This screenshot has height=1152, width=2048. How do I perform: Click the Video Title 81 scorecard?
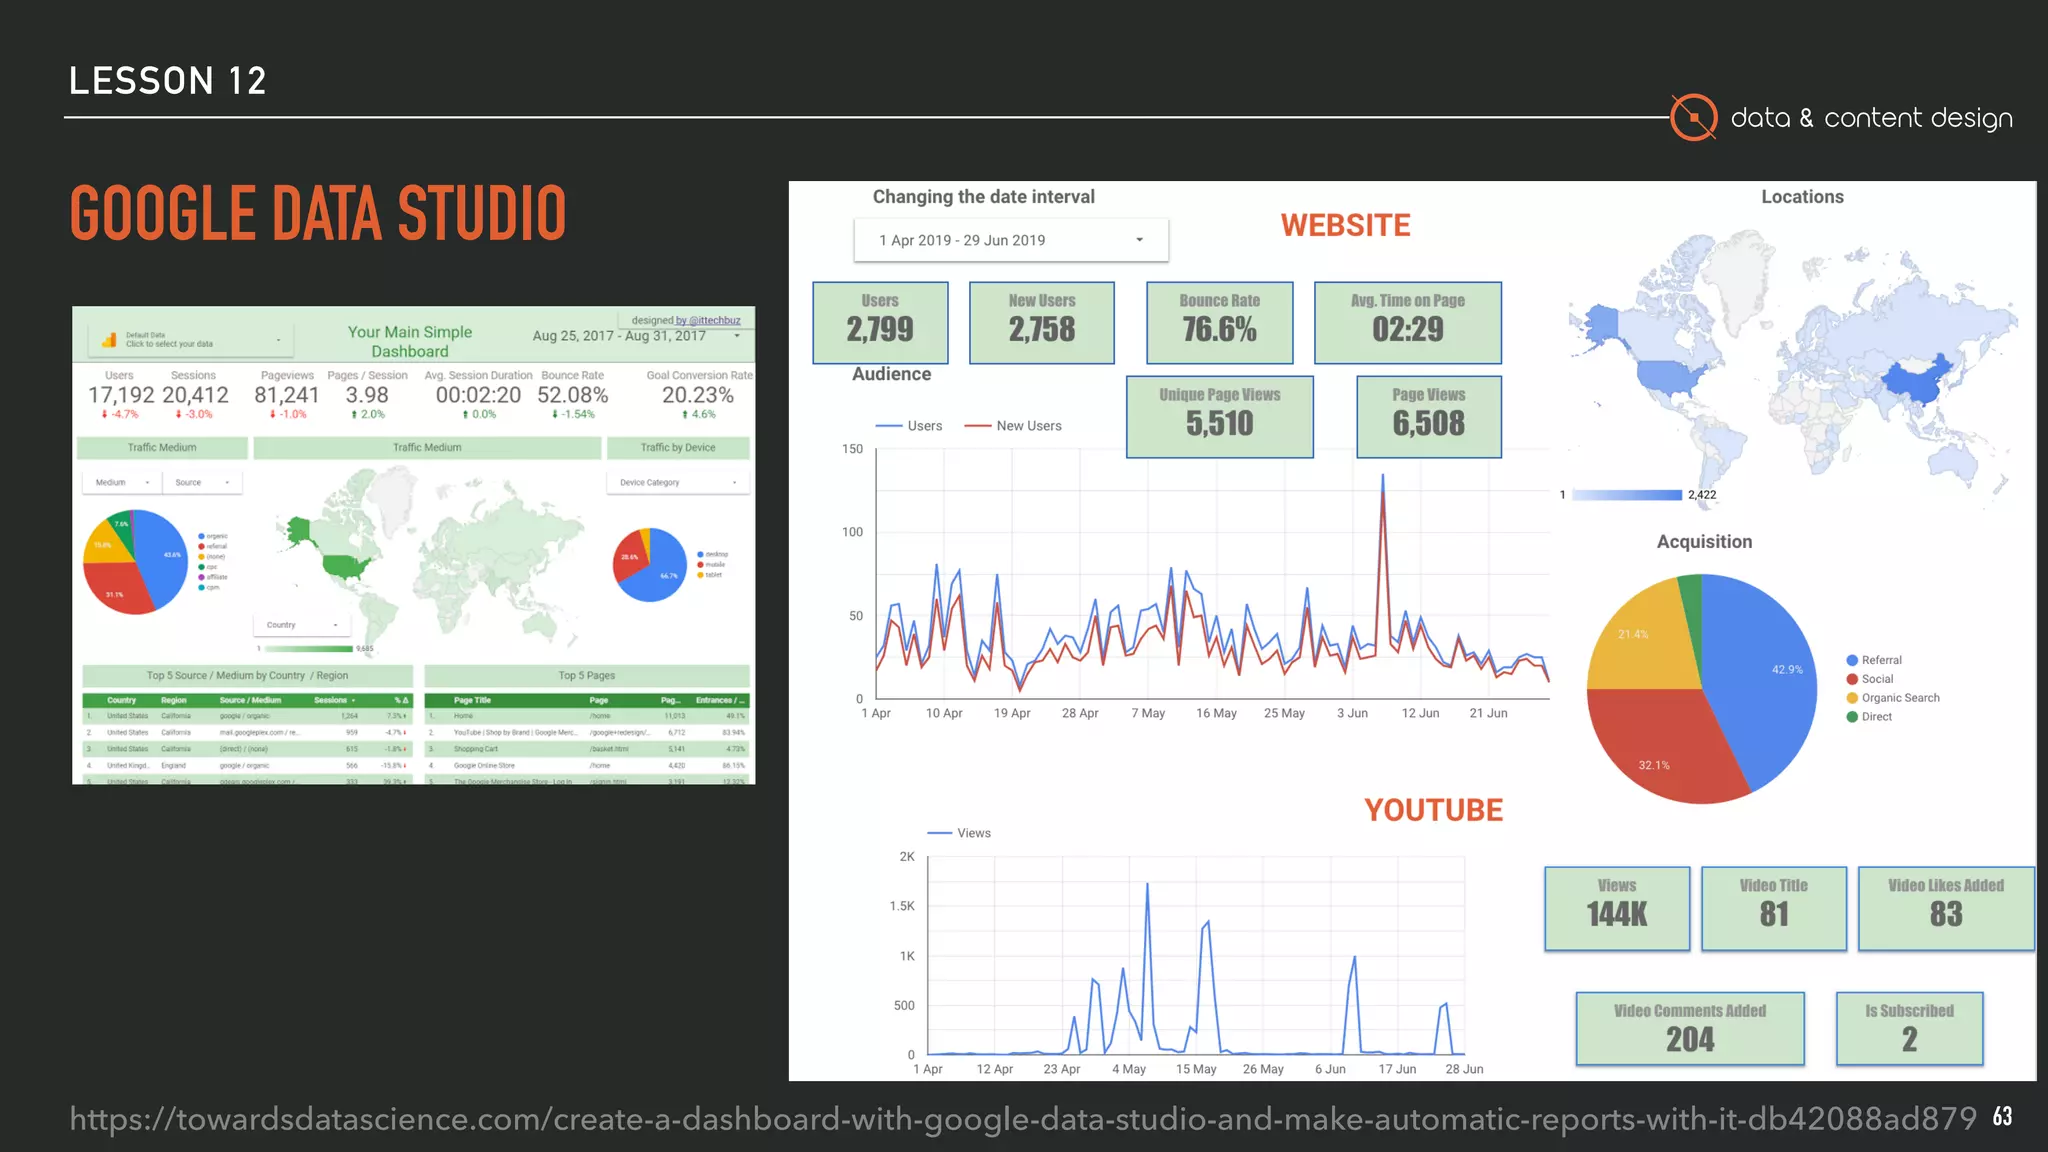(x=1774, y=908)
